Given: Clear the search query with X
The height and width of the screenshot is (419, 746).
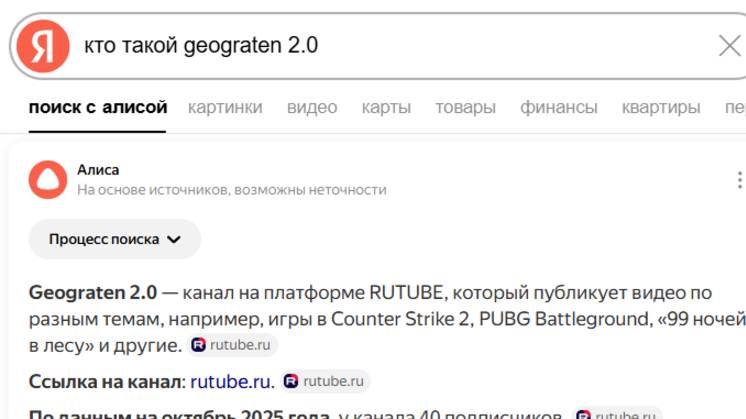Looking at the screenshot, I should point(729,46).
